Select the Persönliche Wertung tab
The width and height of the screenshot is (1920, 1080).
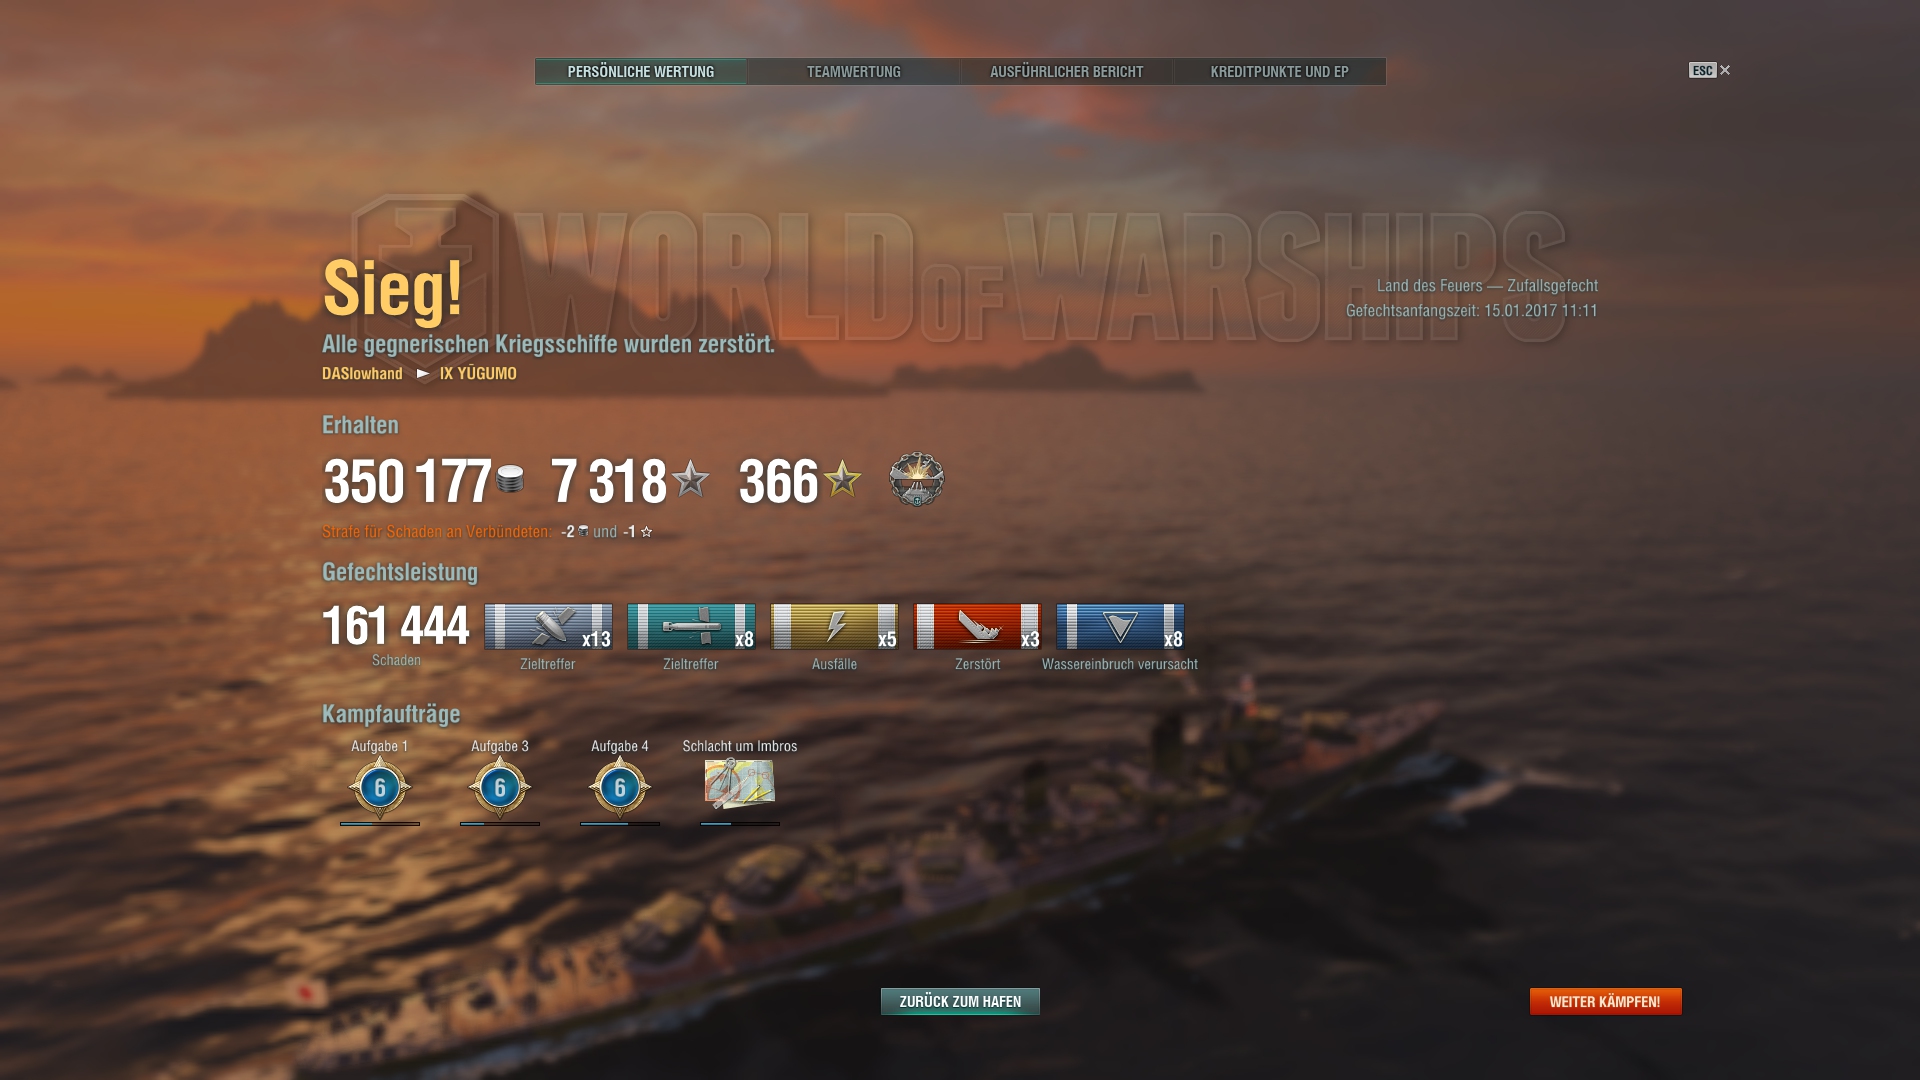[641, 72]
